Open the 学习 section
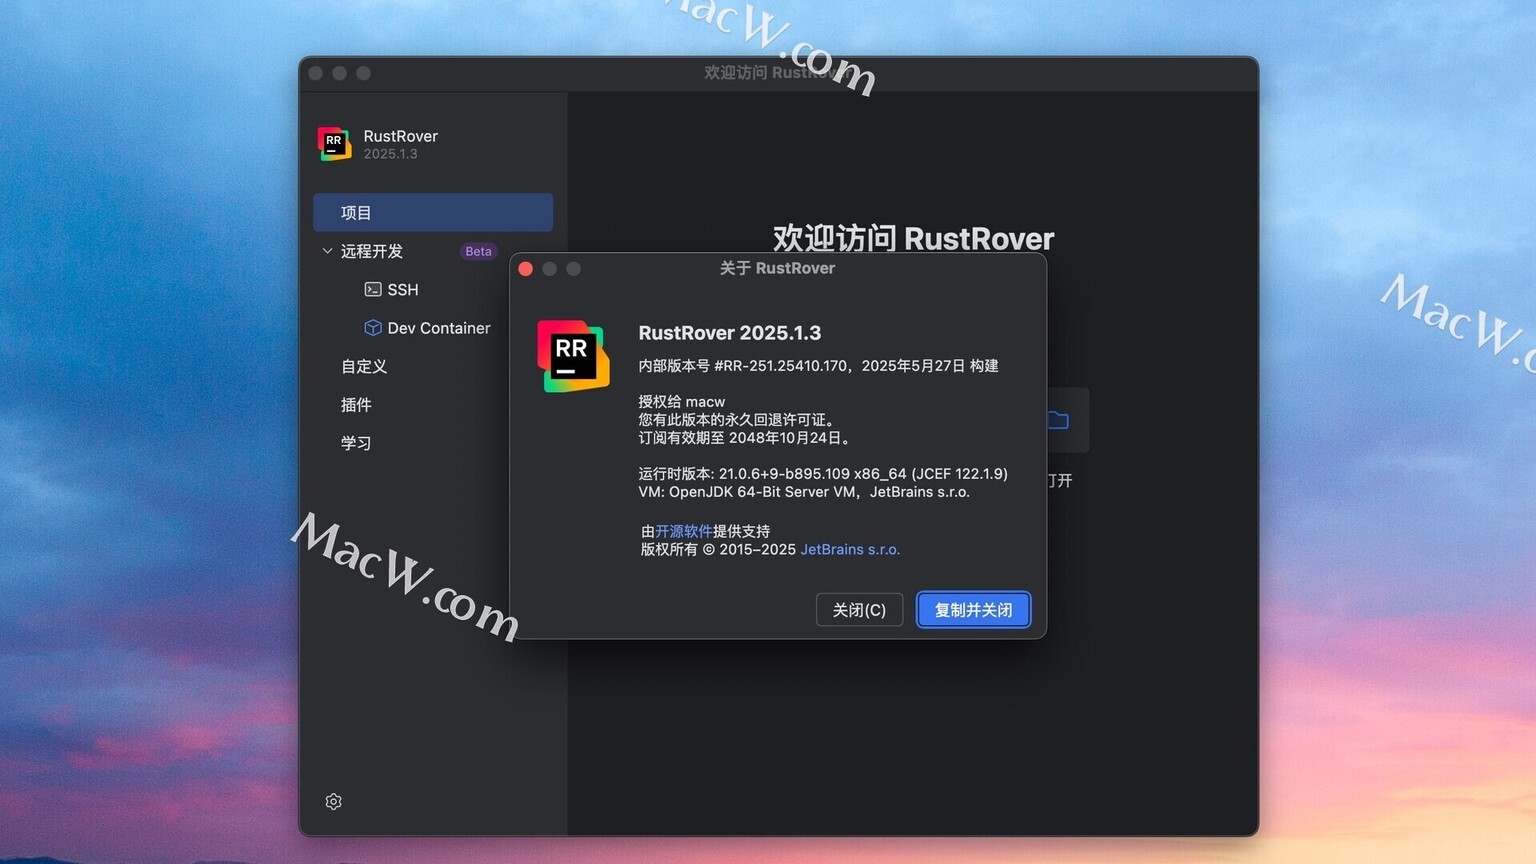This screenshot has width=1536, height=864. [356, 443]
